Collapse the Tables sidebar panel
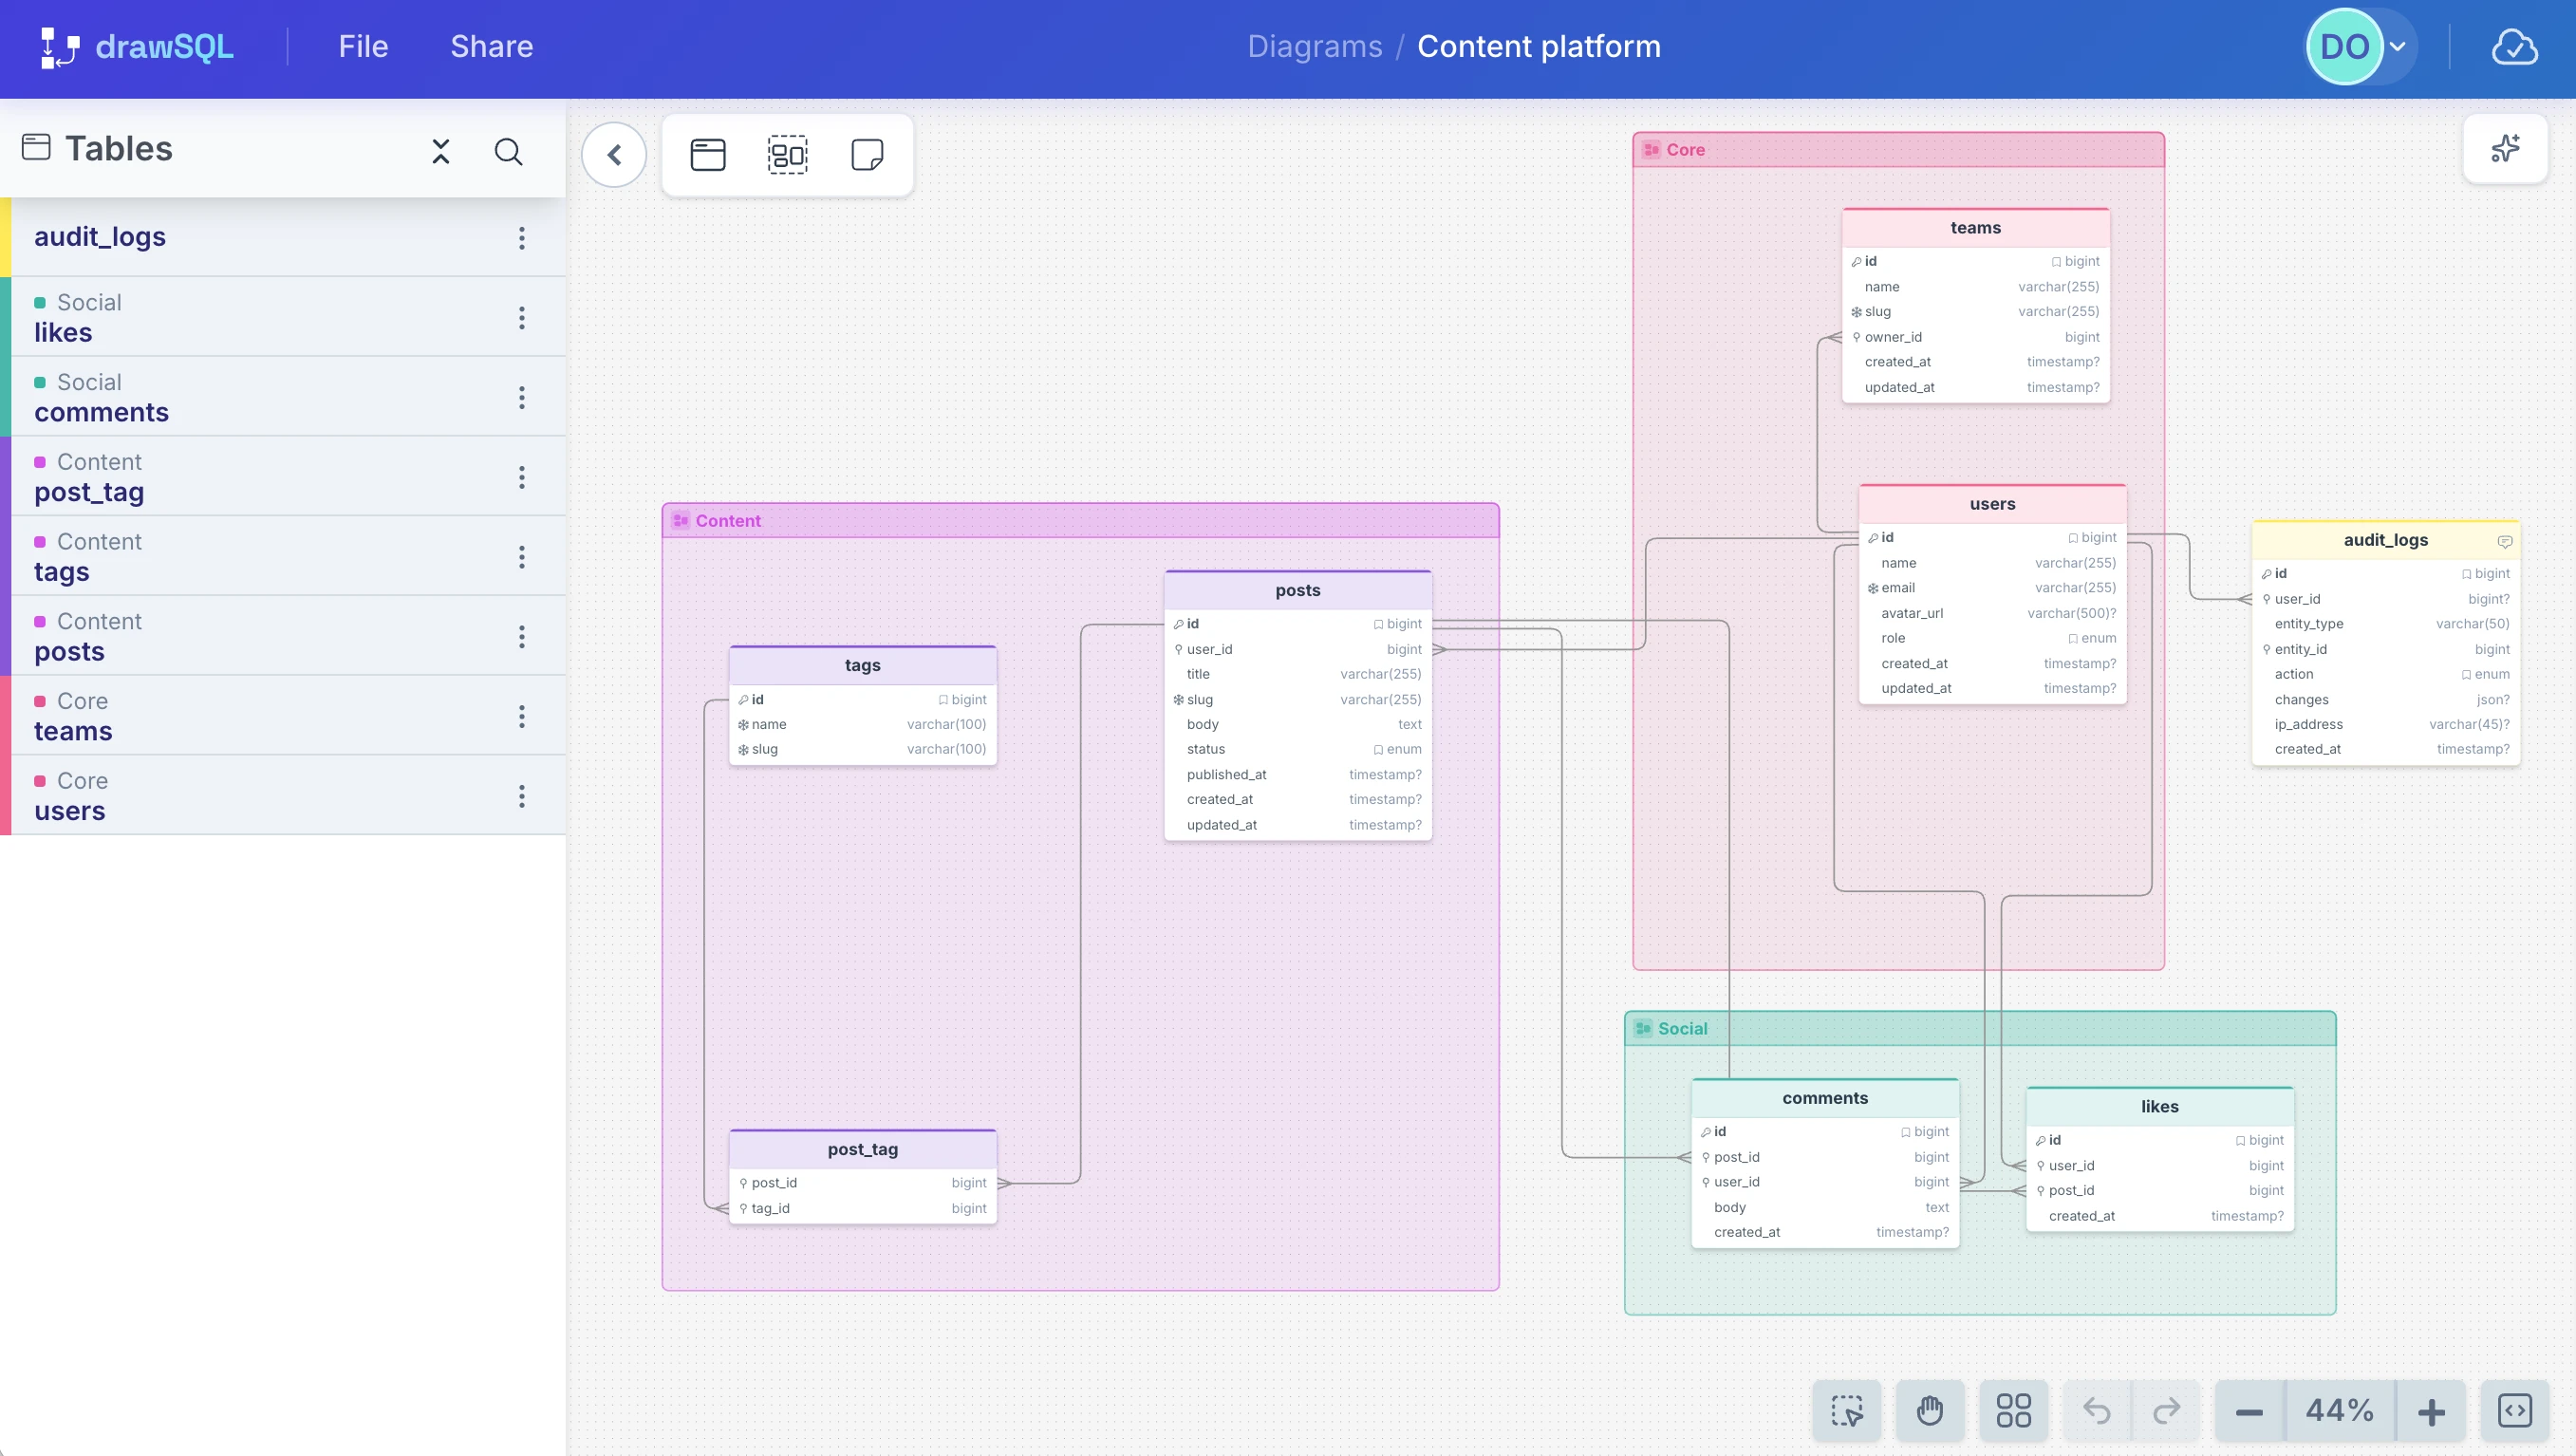The image size is (2576, 1456). [x=440, y=152]
